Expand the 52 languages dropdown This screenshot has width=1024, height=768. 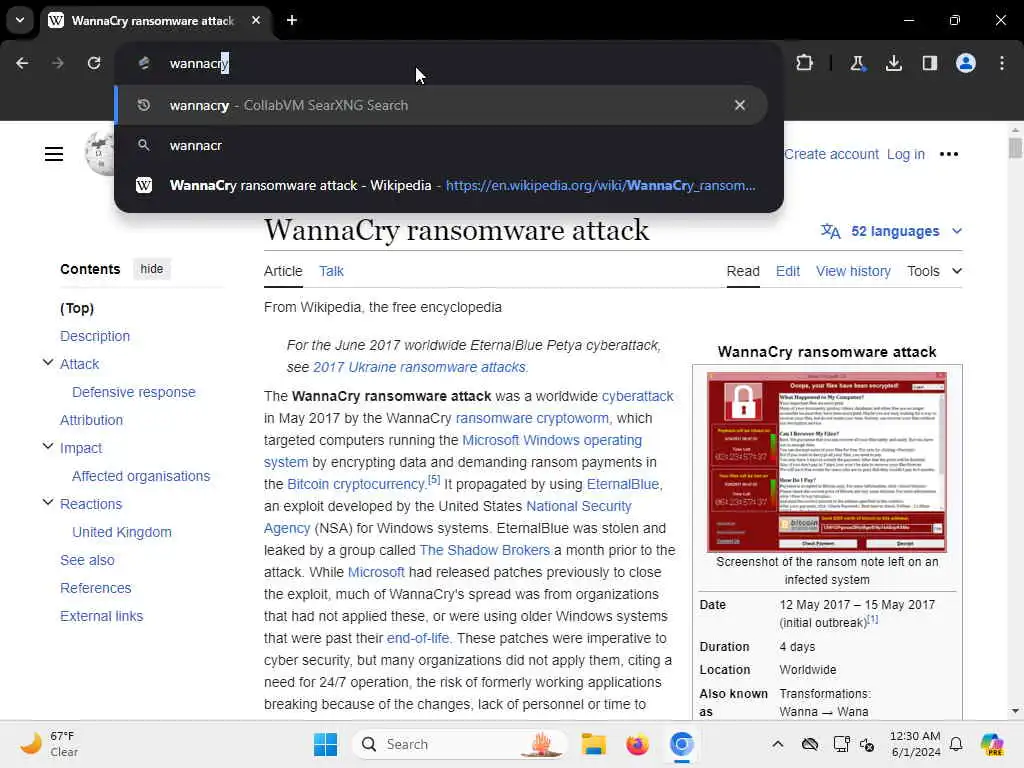point(904,231)
